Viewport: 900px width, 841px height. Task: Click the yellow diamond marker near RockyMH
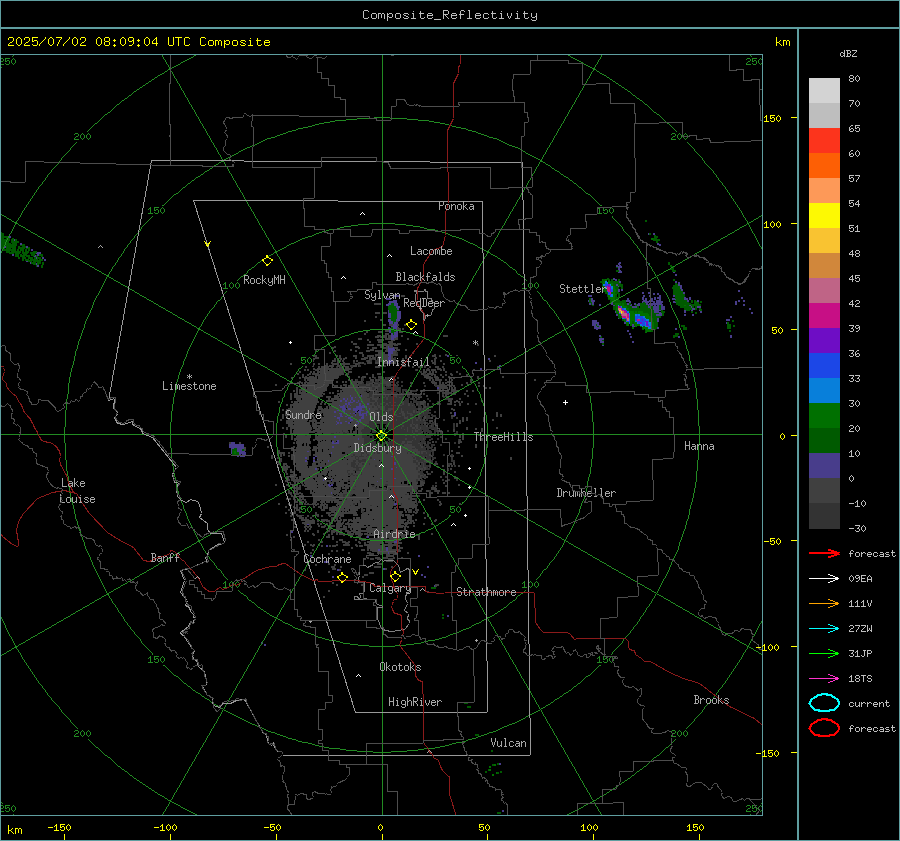(x=267, y=261)
